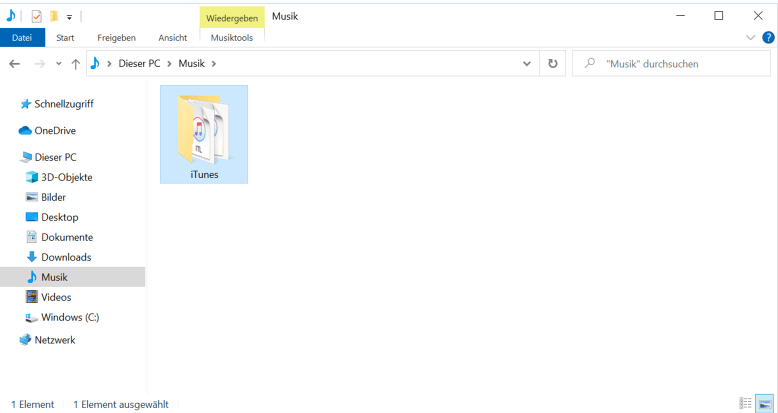Click the music note window icon in title bar
The width and height of the screenshot is (778, 413).
(x=10, y=16)
